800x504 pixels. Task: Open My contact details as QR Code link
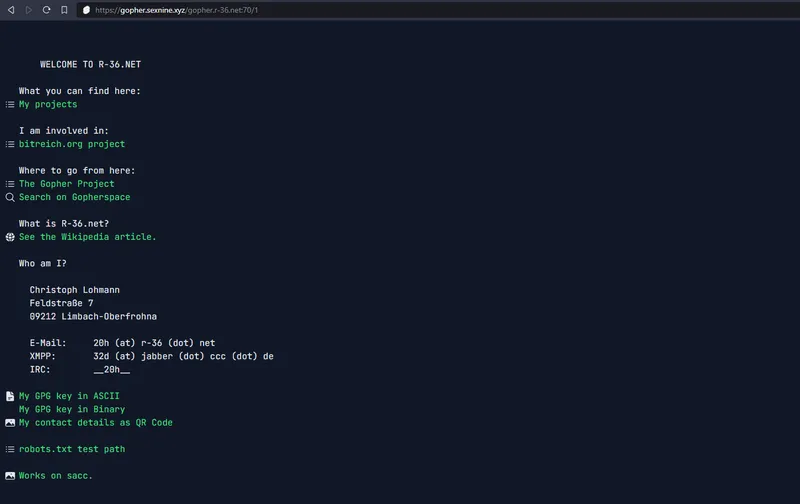click(95, 422)
